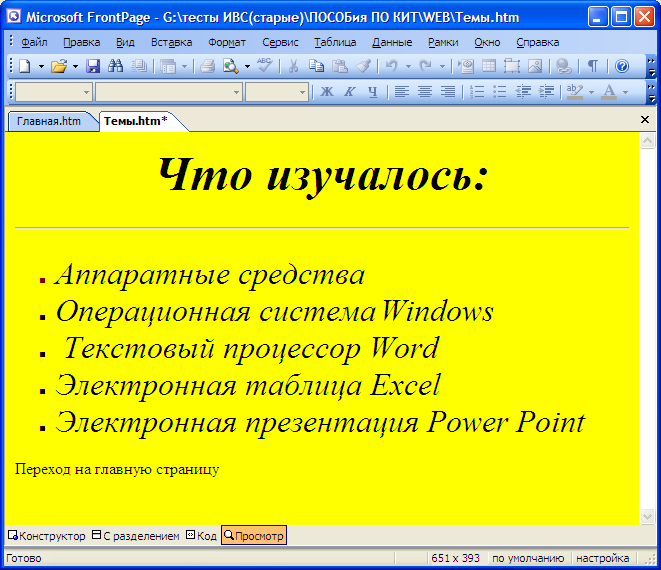
Task: Open Preview in Browser dropdown arrow
Action: pos(247,66)
